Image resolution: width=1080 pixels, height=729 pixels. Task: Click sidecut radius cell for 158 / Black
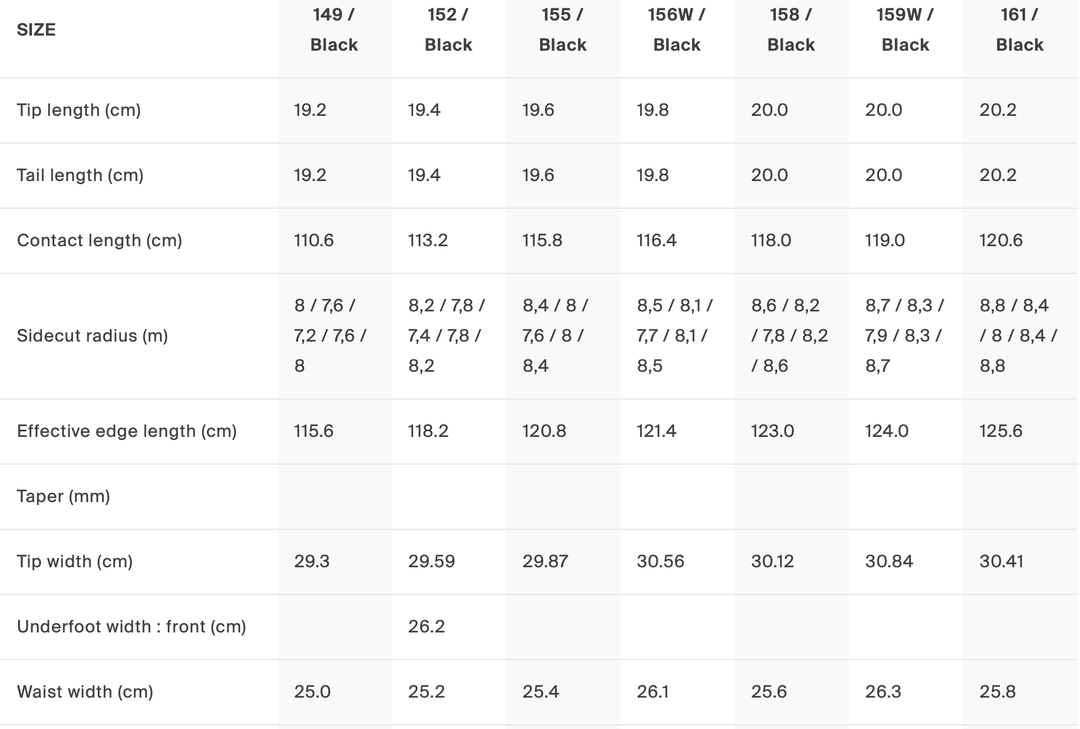point(790,336)
